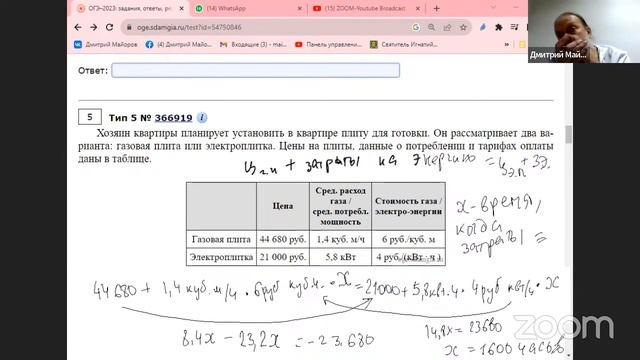Open the Facebook bookmark Дмитрий Майо...

point(179,44)
